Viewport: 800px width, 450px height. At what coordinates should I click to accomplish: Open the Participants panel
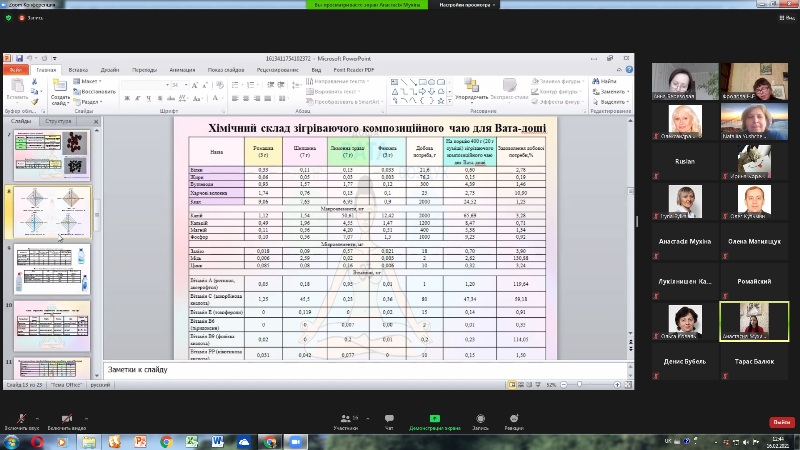[x=346, y=419]
